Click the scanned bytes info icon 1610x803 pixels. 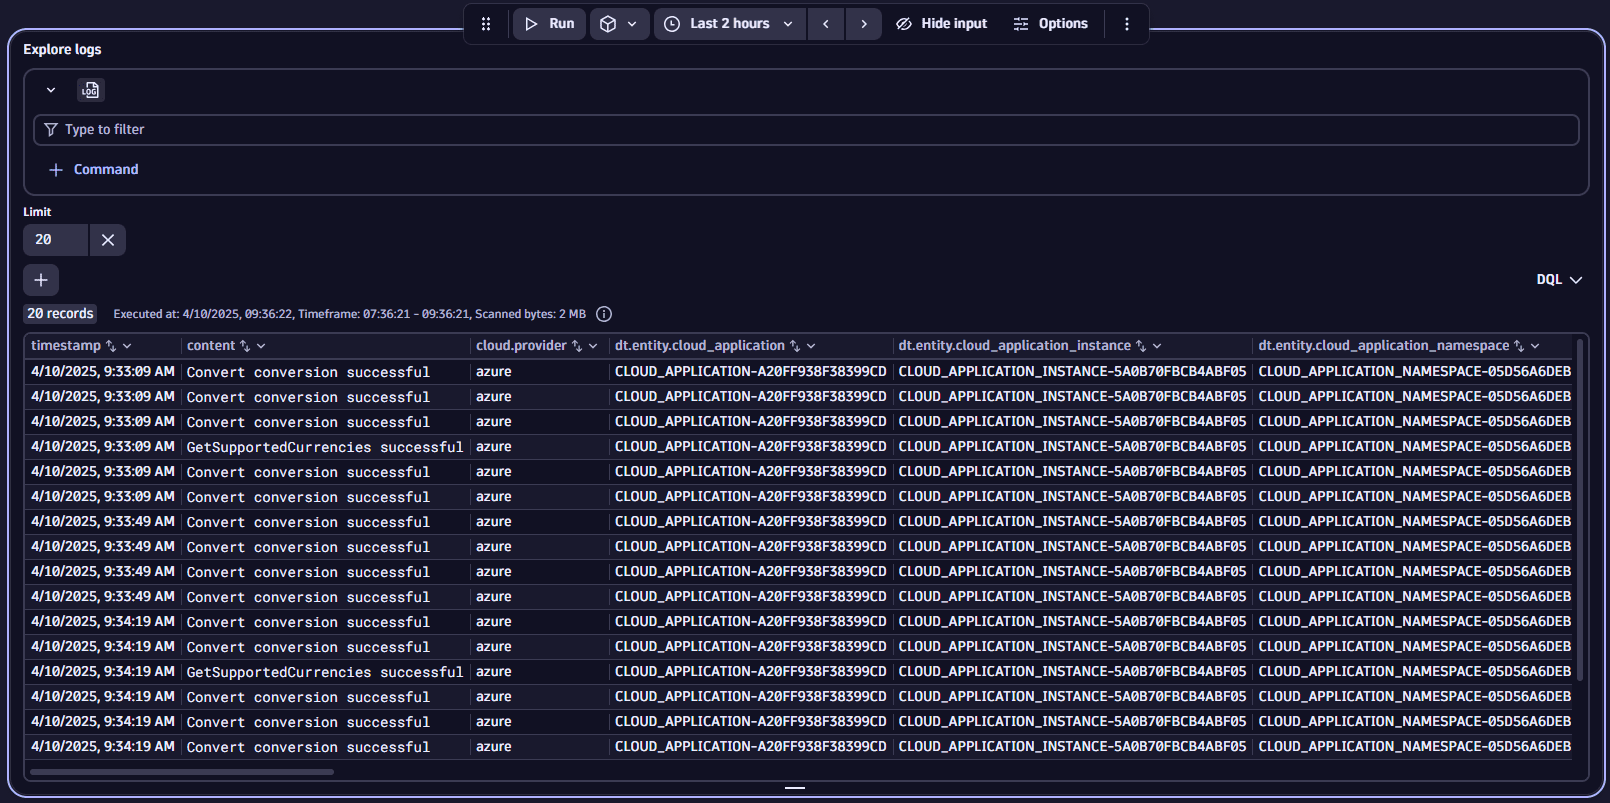(x=604, y=314)
